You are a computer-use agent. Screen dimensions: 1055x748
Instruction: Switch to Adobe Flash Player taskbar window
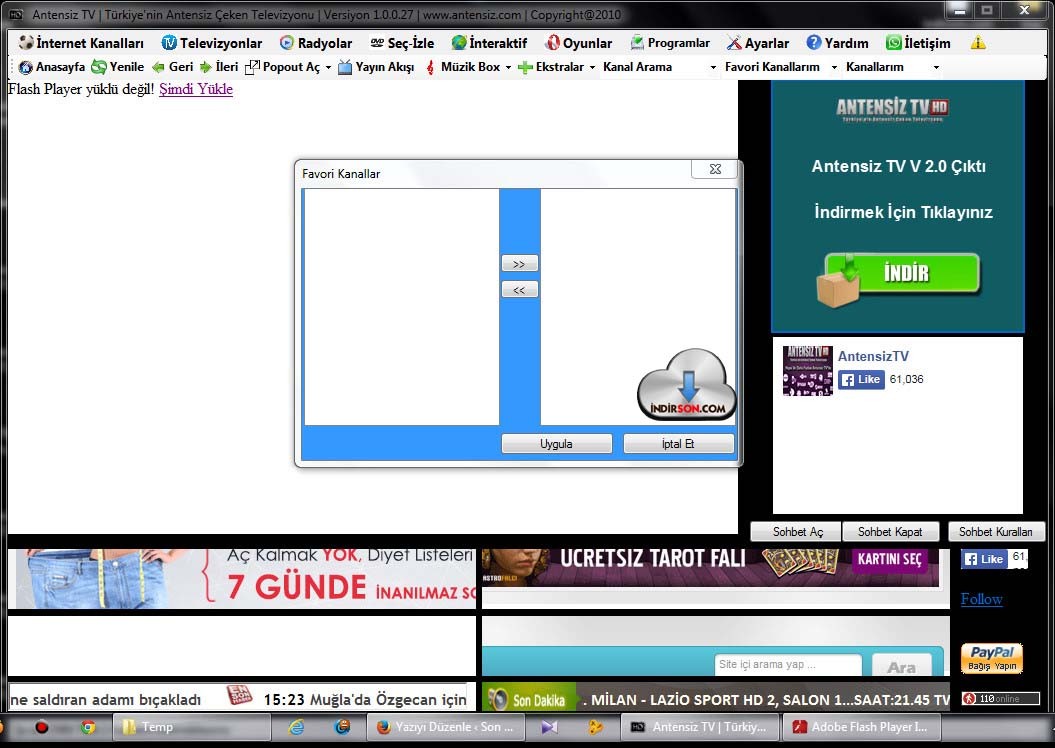click(863, 727)
